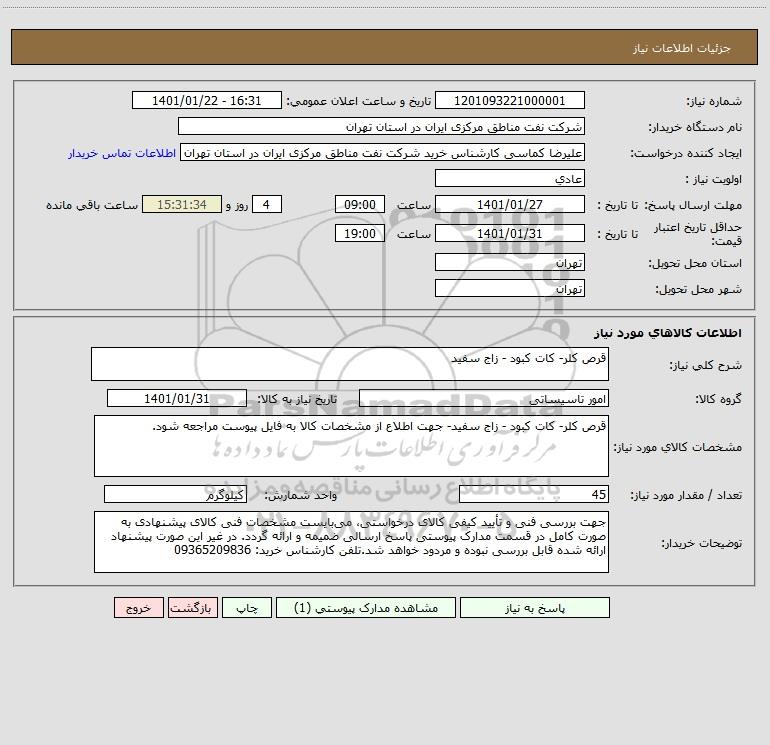The width and height of the screenshot is (770, 745).
Task: Click the section heading 'اطلاعات کالاهای مورد نیاز'
Action: click(x=668, y=333)
